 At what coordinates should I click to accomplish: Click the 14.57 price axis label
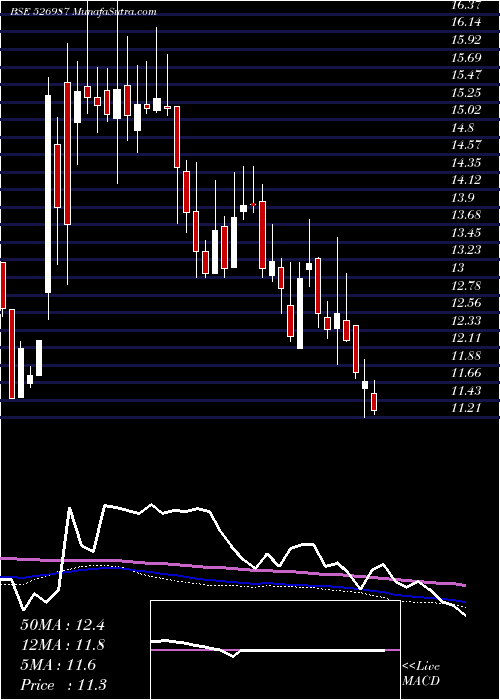[466, 145]
